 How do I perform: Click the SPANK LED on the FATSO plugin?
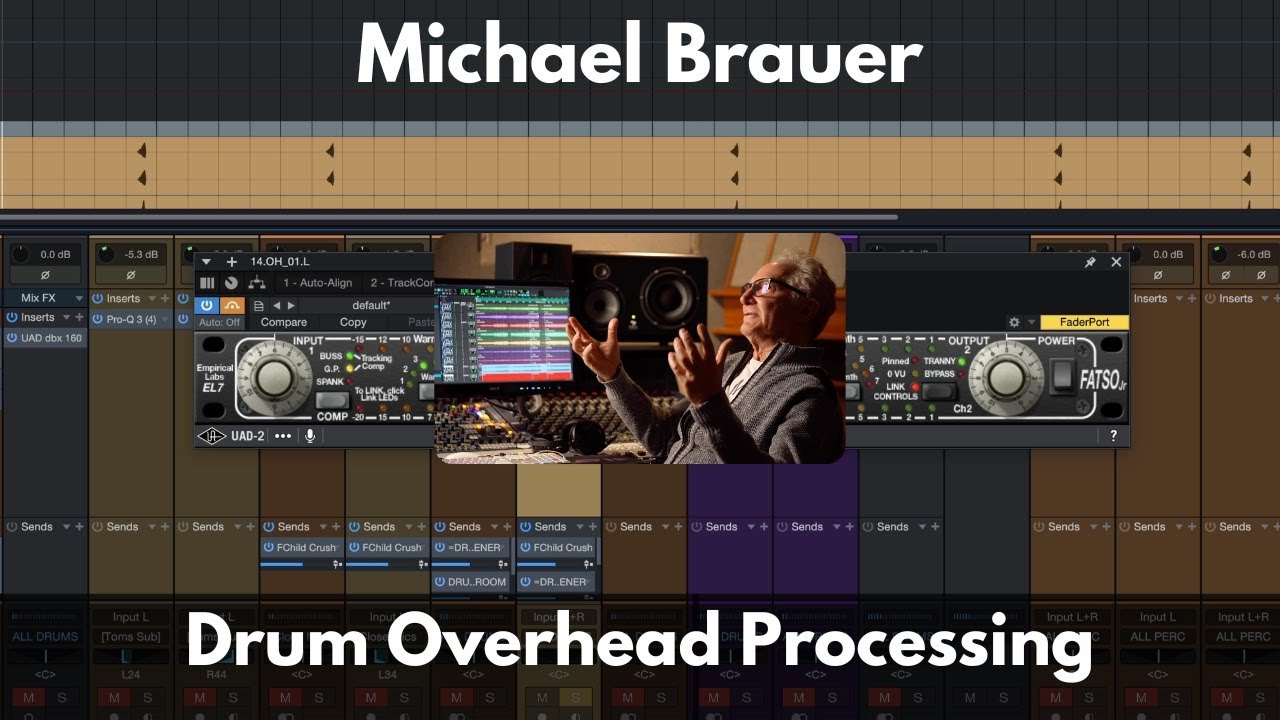coord(349,381)
